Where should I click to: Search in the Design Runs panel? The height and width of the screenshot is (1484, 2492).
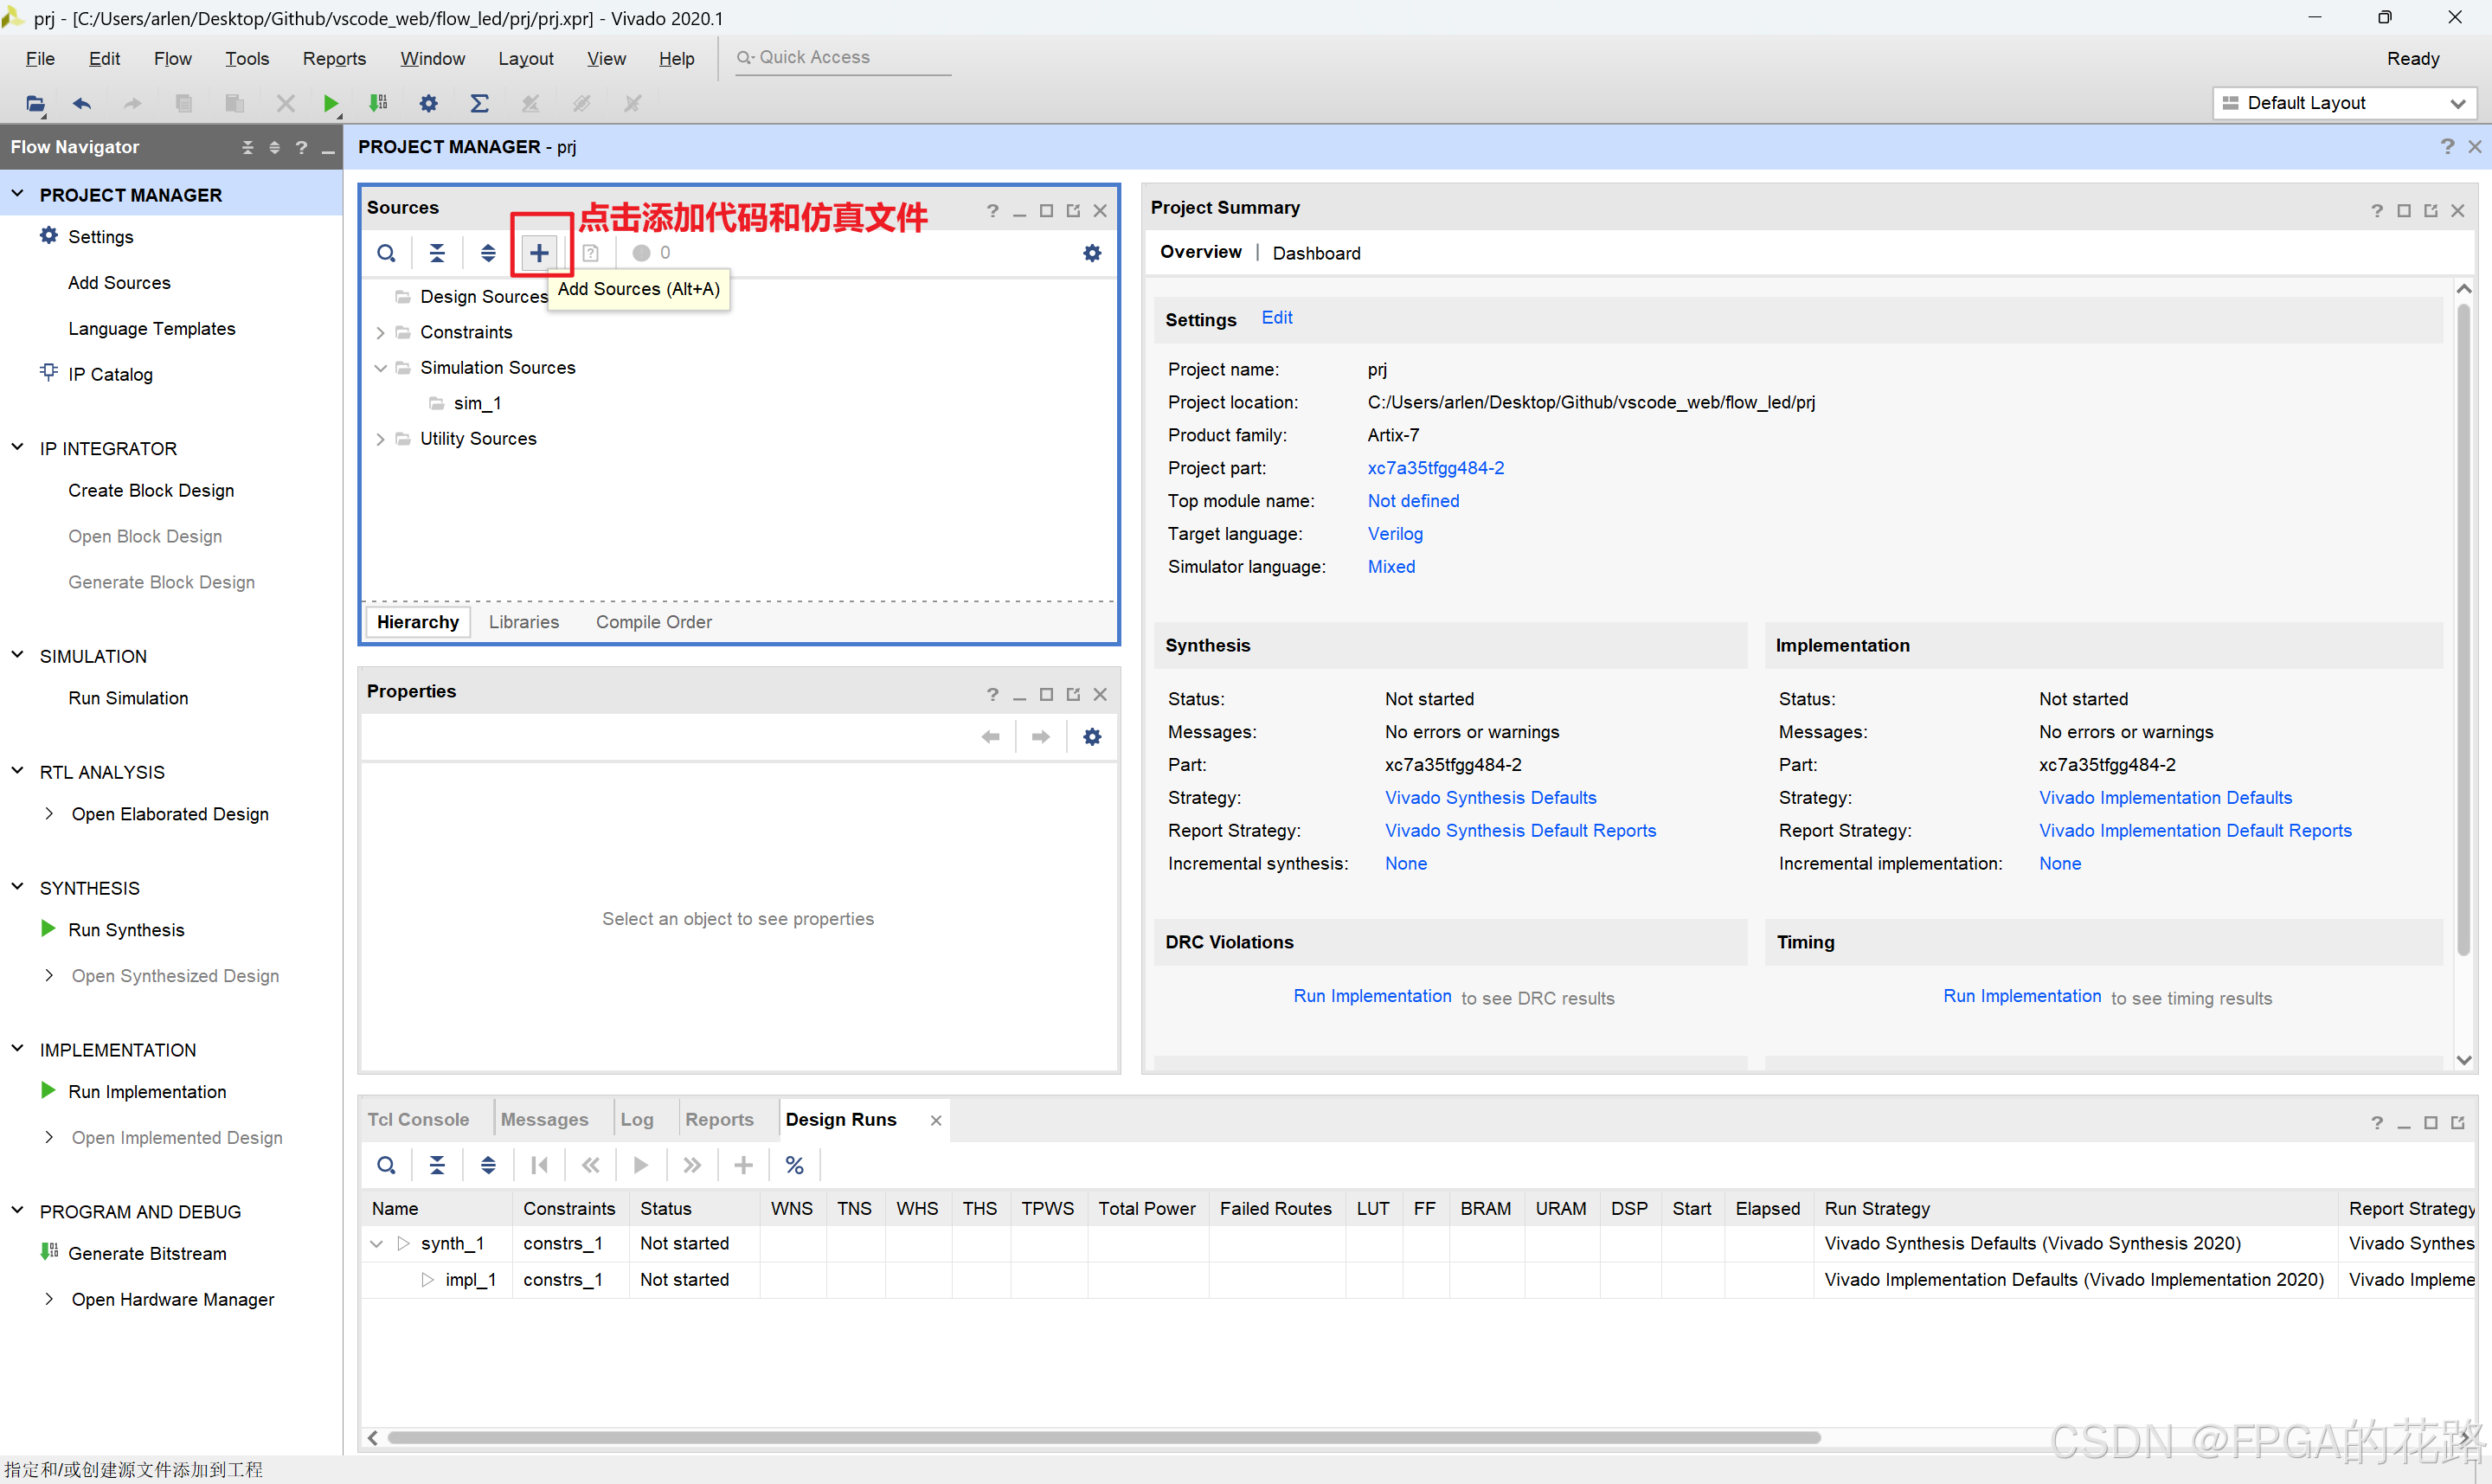[x=386, y=1165]
